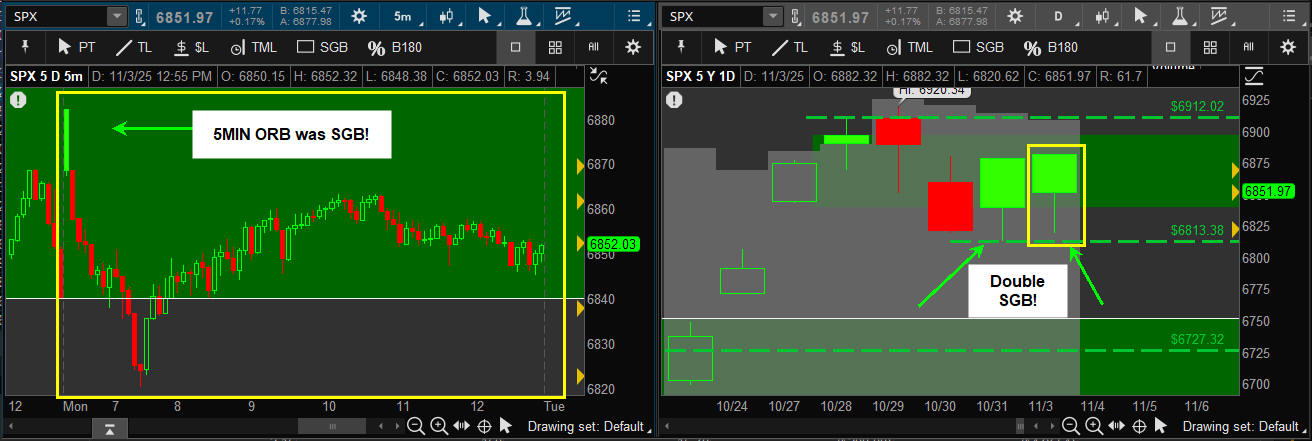Image resolution: width=1312 pixels, height=441 pixels.
Task: Select the TL trendline tool in left toolbar
Action: click(134, 47)
